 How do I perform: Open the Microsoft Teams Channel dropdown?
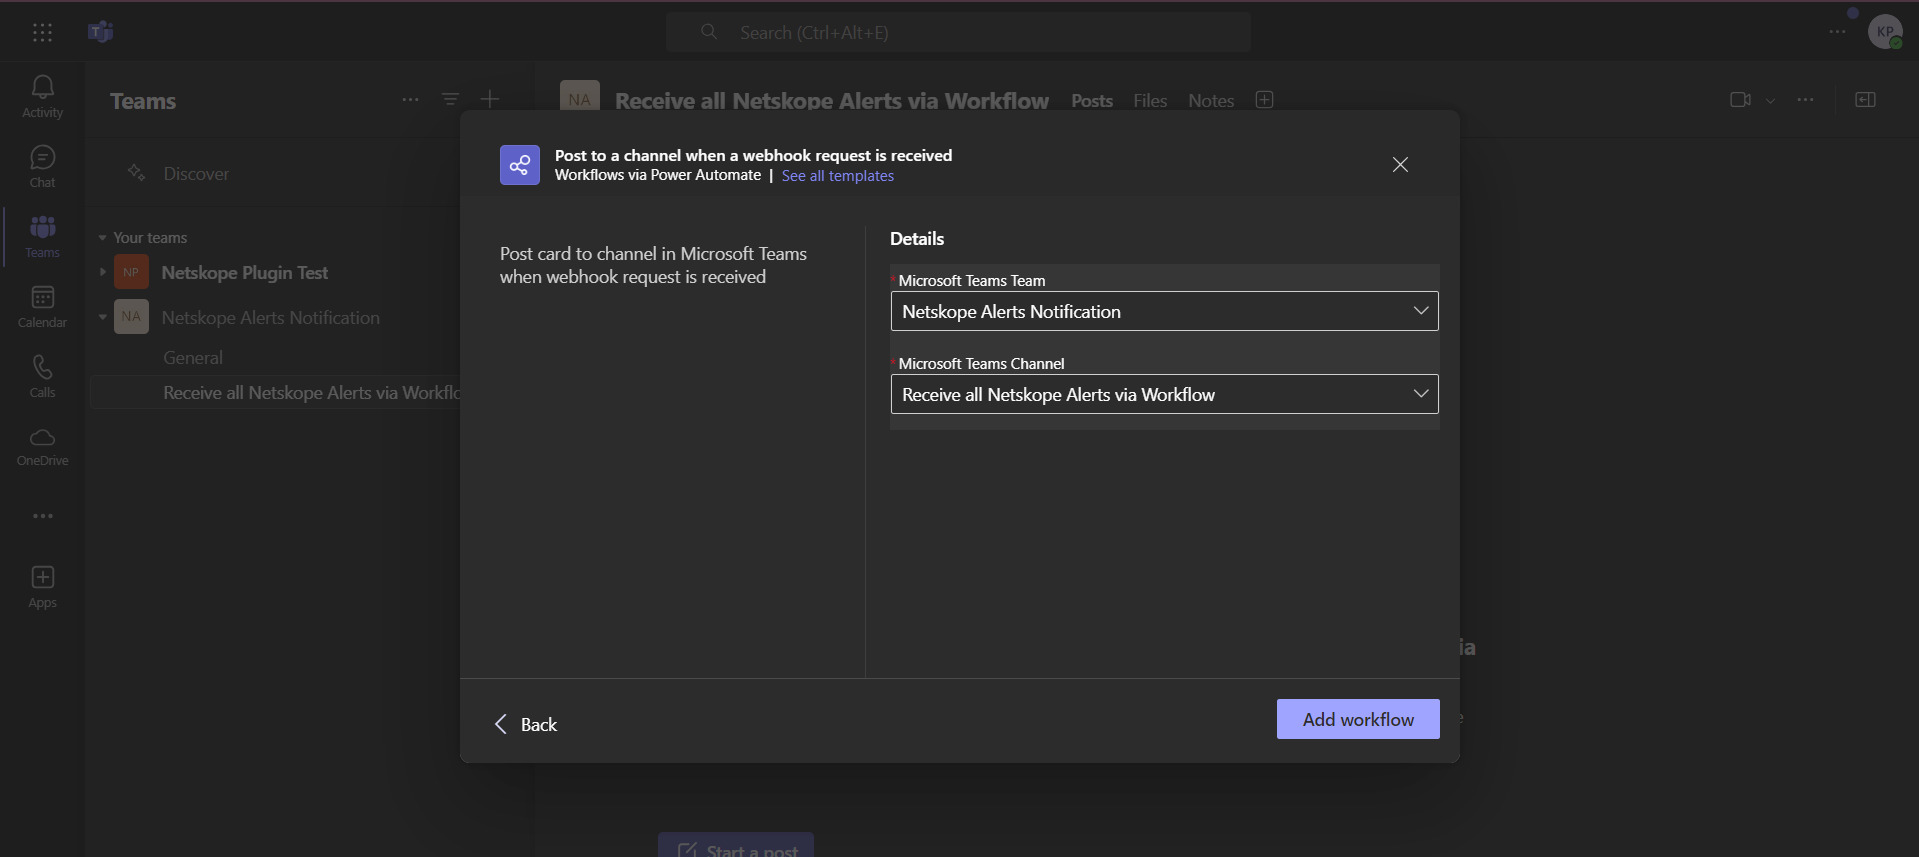pos(1164,394)
